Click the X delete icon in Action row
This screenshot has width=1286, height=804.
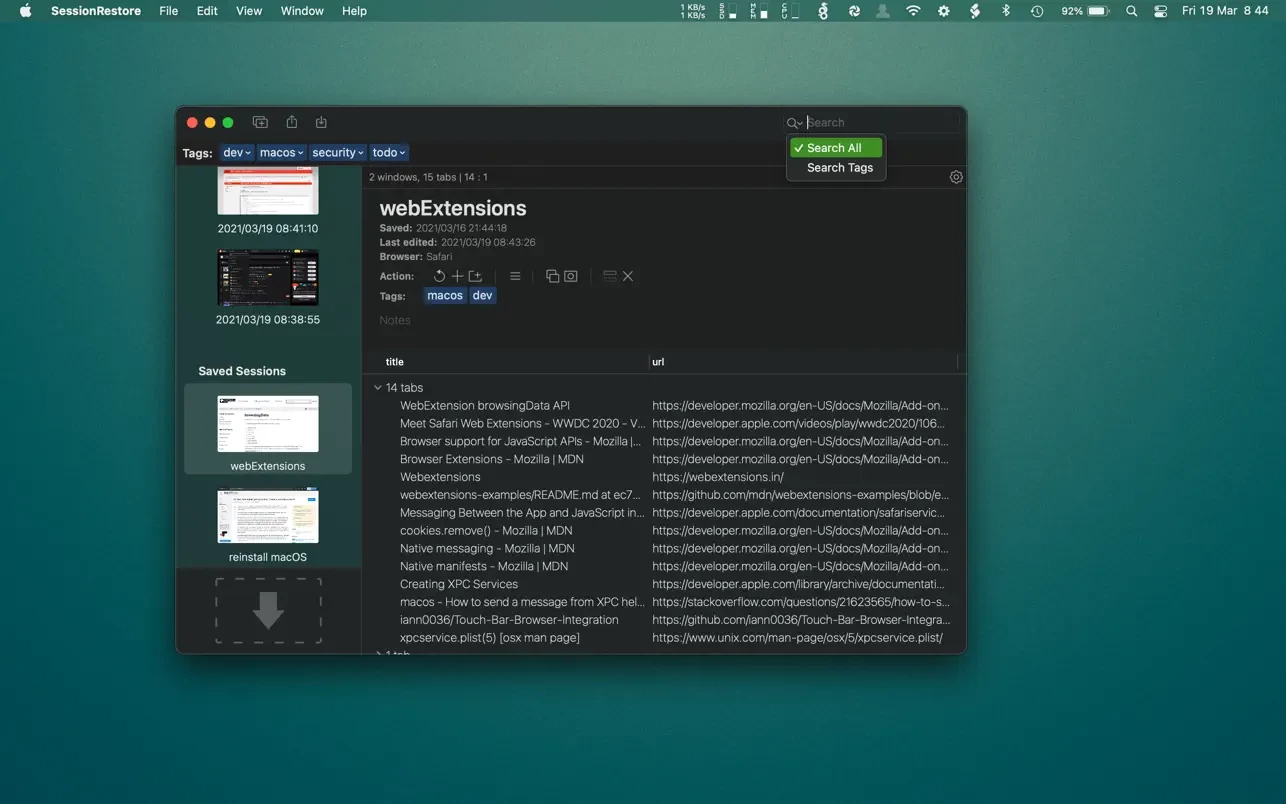tap(628, 276)
